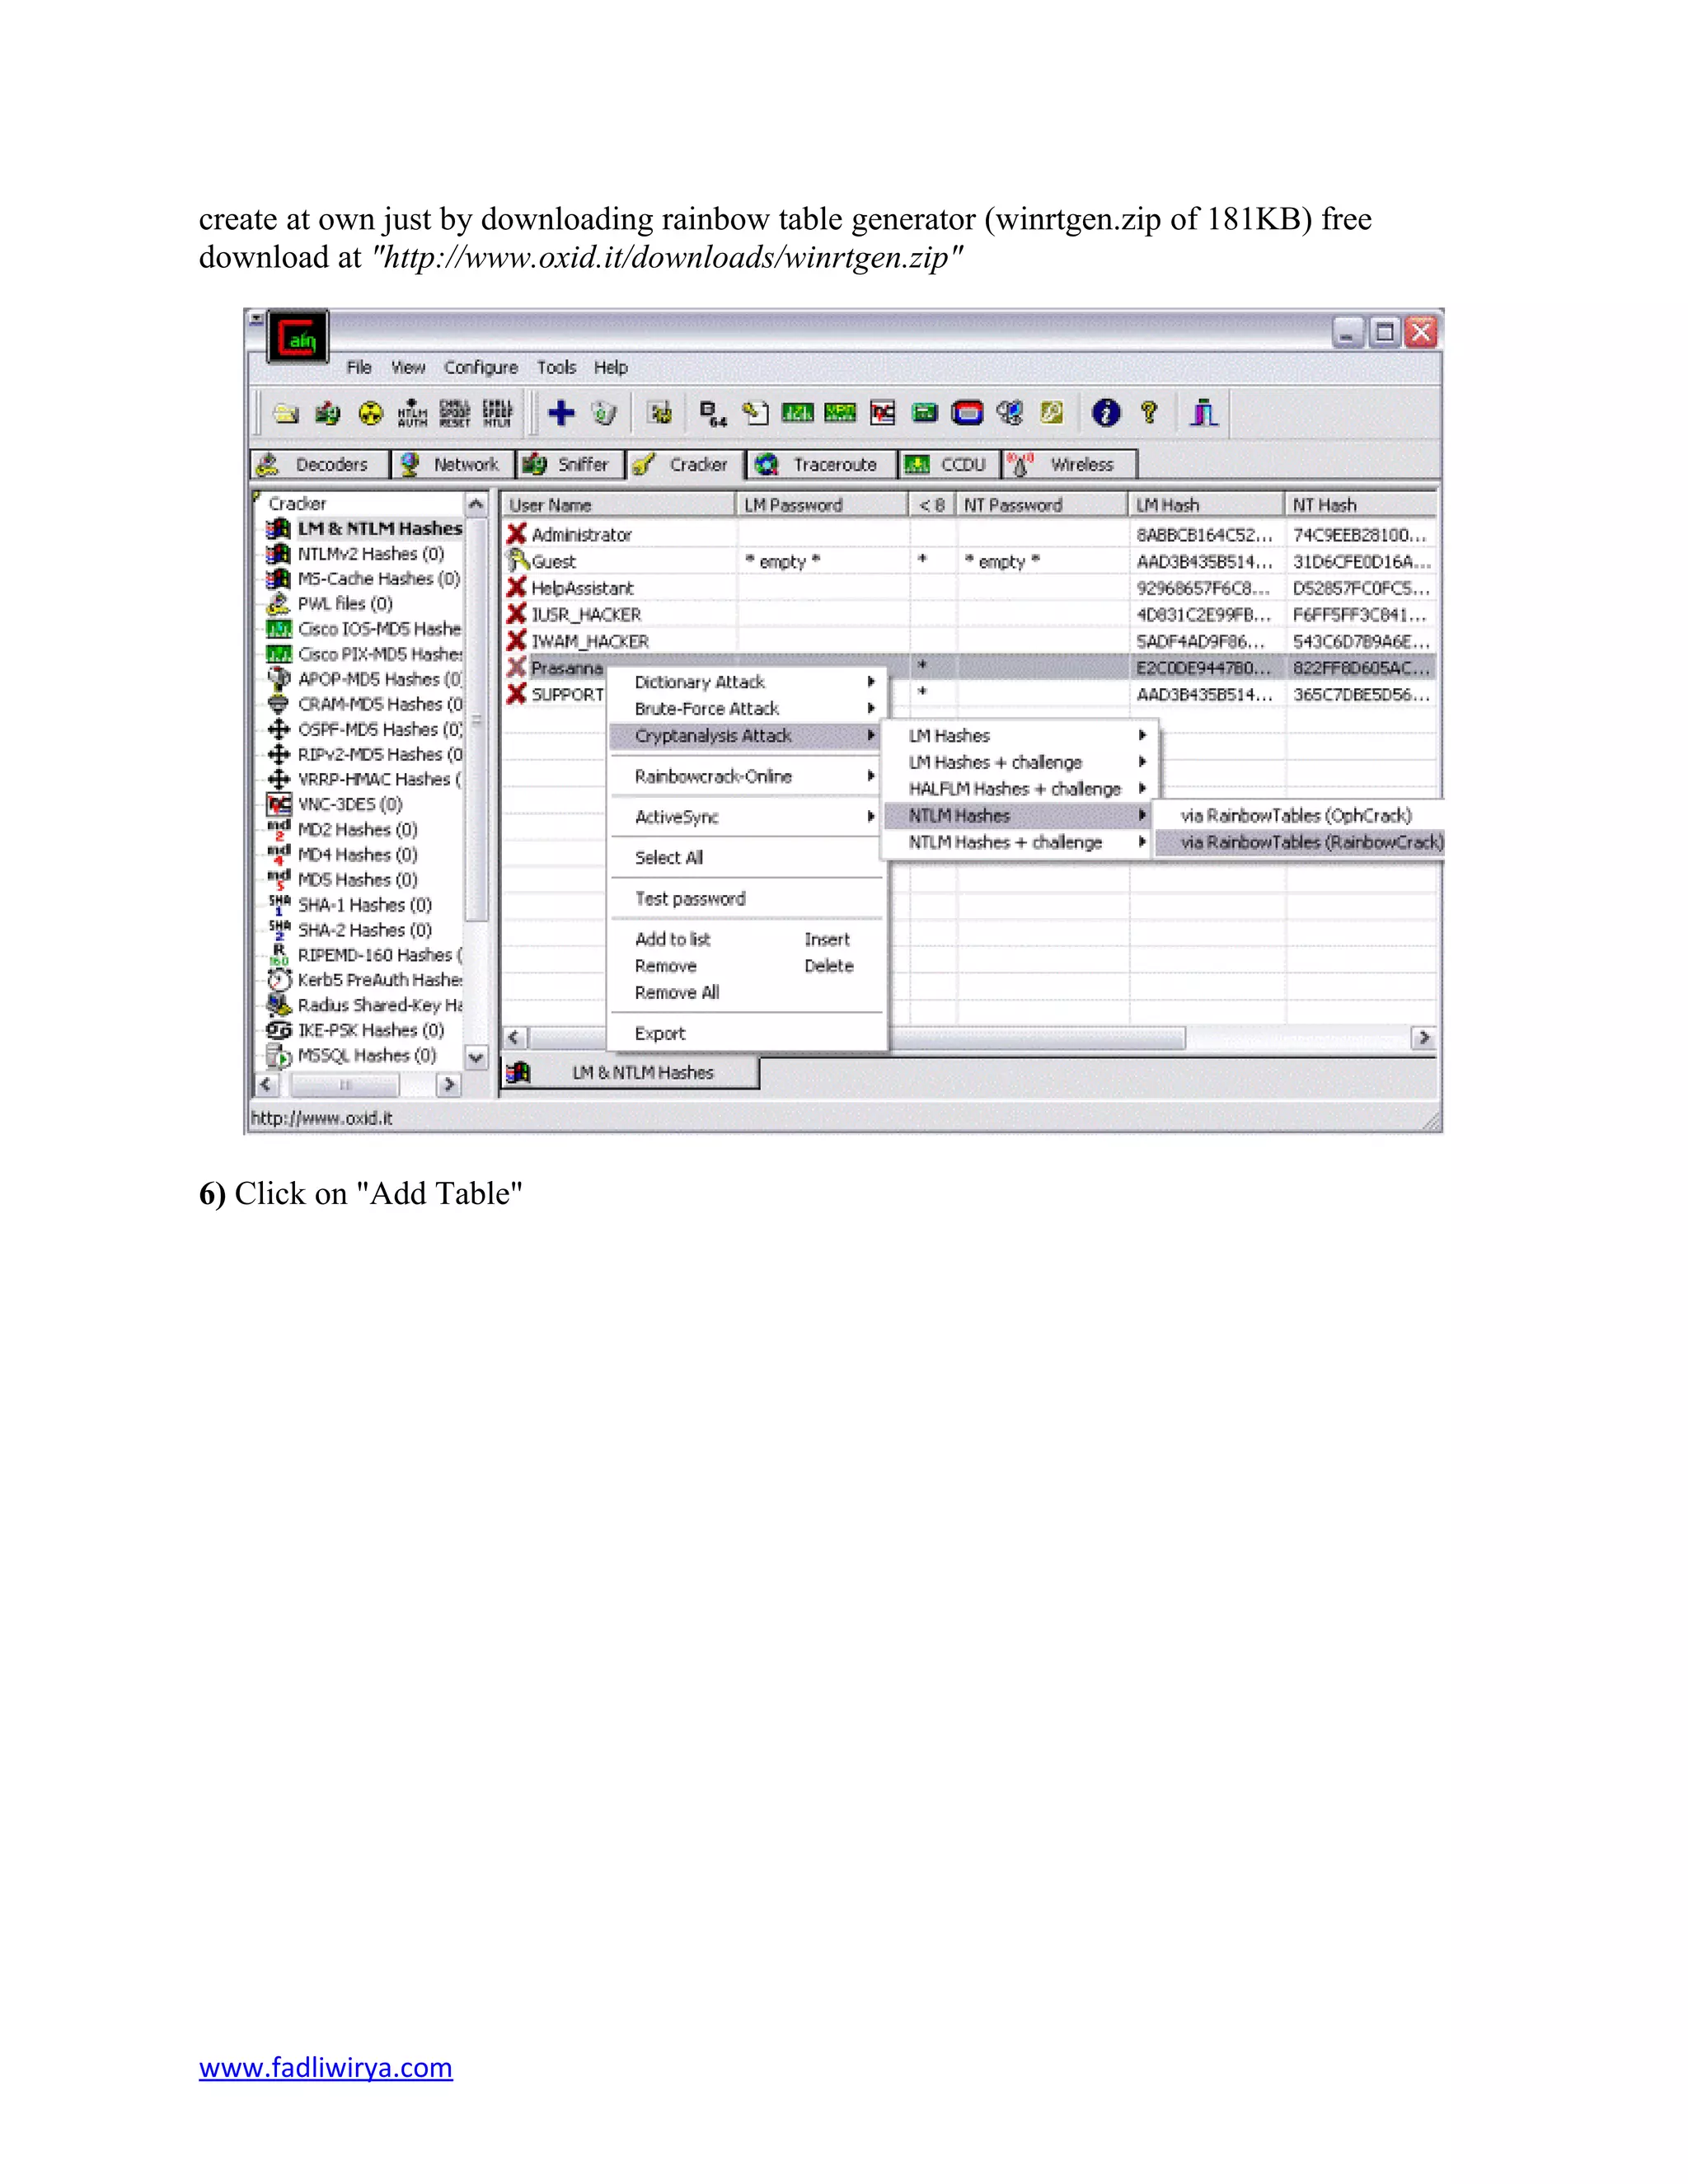
Task: Select the Administrator user row
Action: point(581,535)
